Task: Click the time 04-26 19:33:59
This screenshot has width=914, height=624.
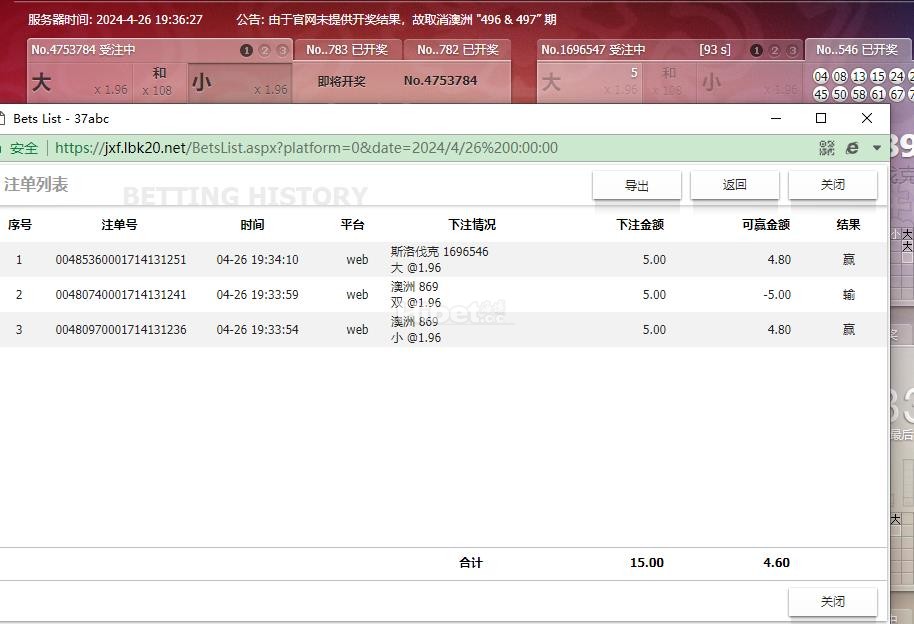Action: click(257, 295)
